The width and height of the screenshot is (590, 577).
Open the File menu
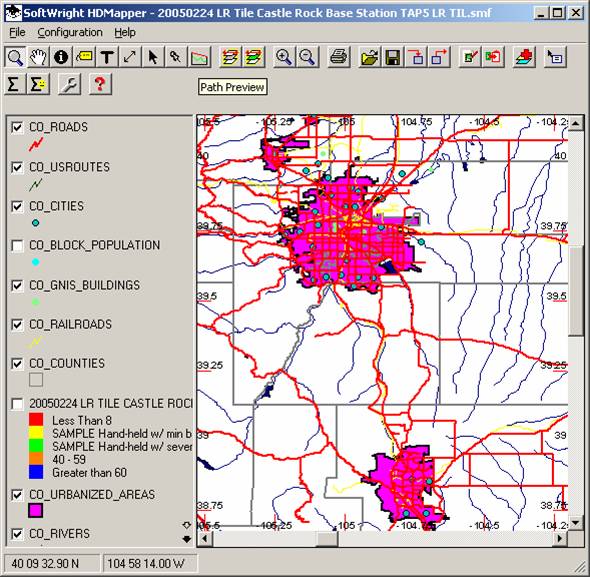[17, 32]
